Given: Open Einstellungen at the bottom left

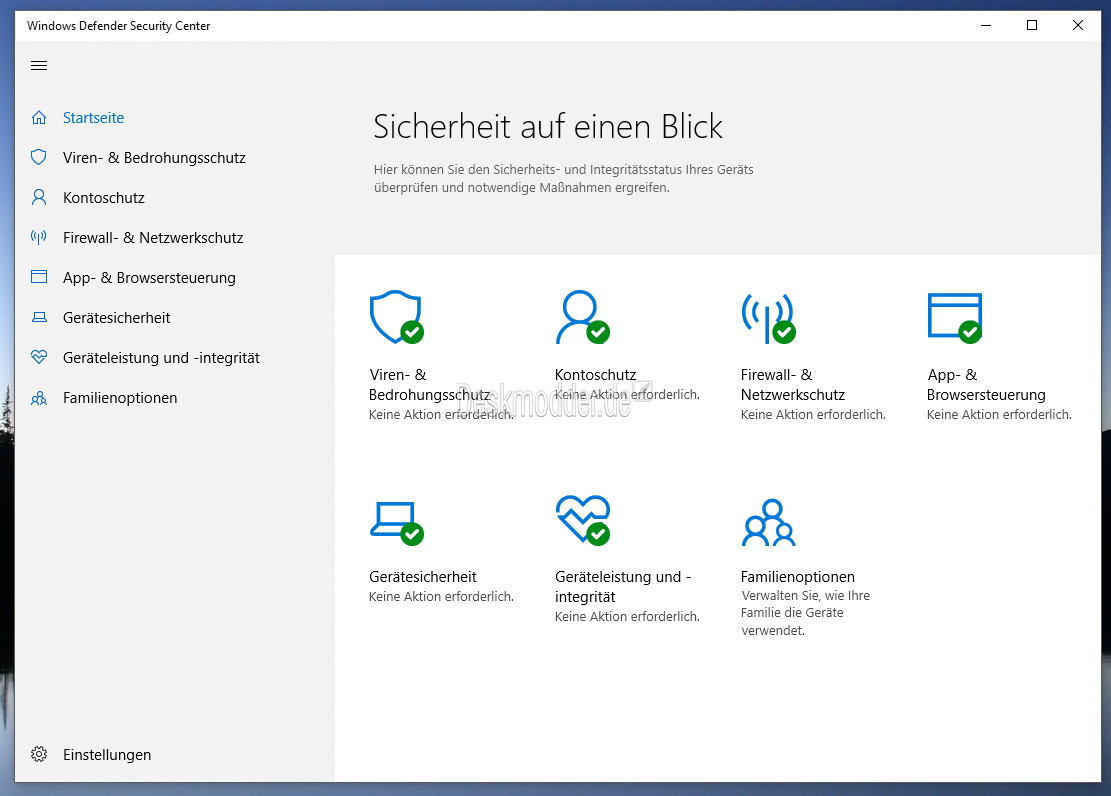Looking at the screenshot, I should coord(107,755).
